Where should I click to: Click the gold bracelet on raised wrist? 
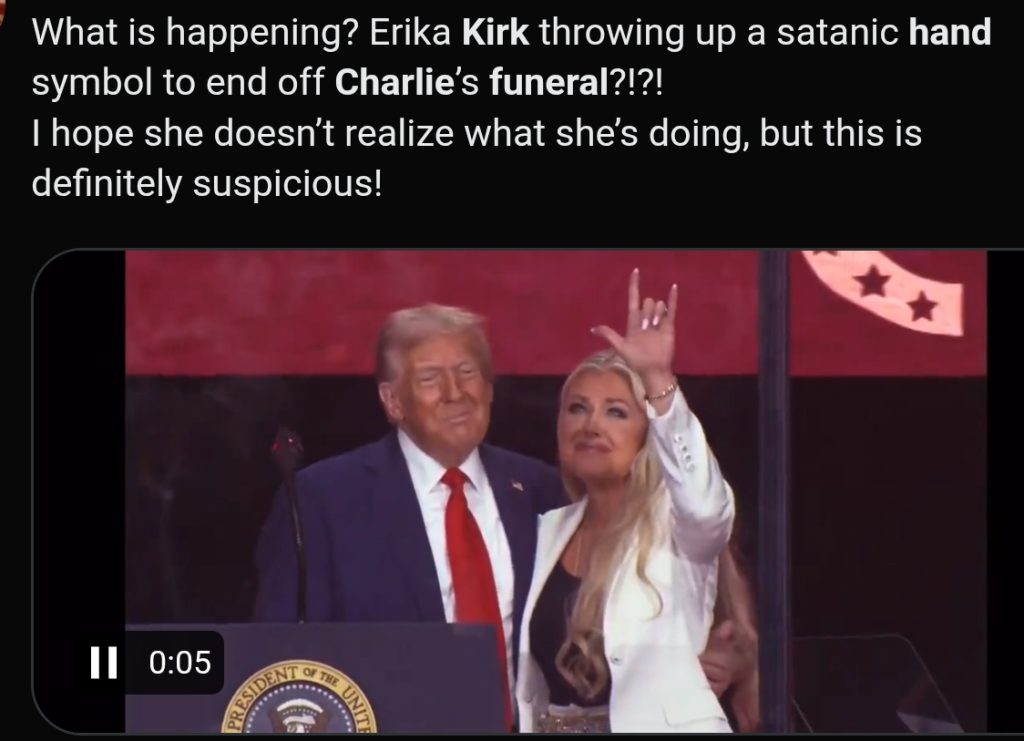pos(661,392)
